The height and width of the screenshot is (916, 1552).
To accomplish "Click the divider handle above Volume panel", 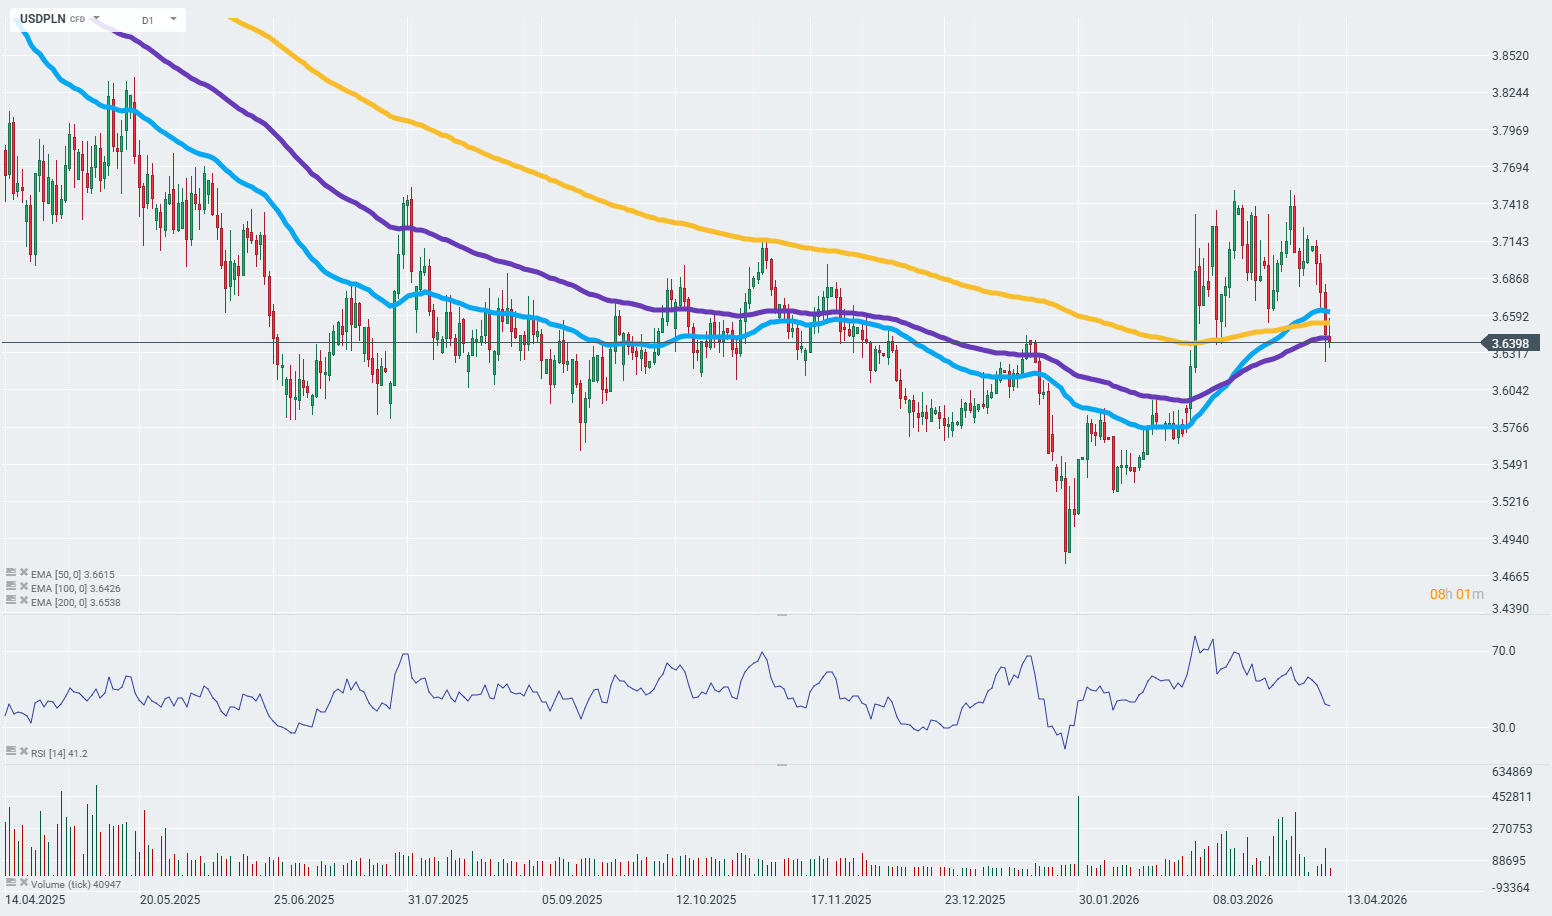I will click(x=782, y=765).
